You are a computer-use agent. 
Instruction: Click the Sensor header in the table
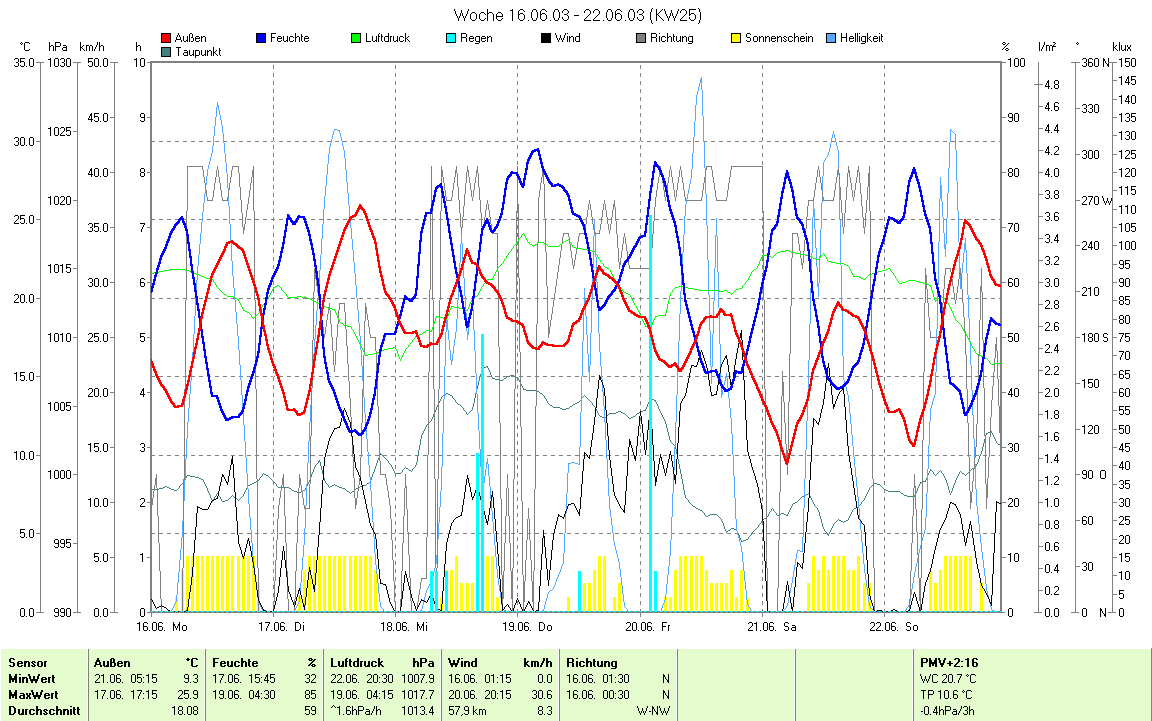pos(29,662)
